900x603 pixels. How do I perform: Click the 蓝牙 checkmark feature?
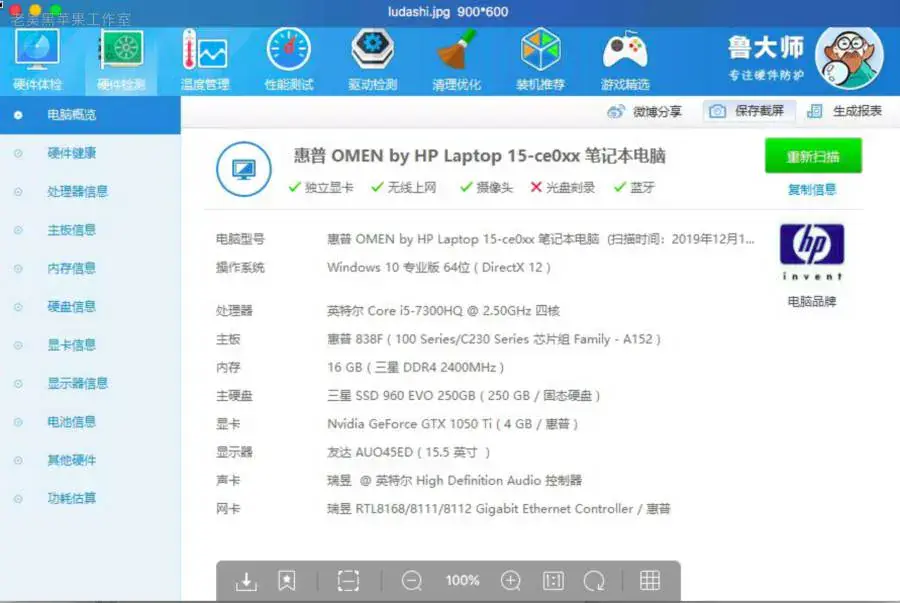634,188
